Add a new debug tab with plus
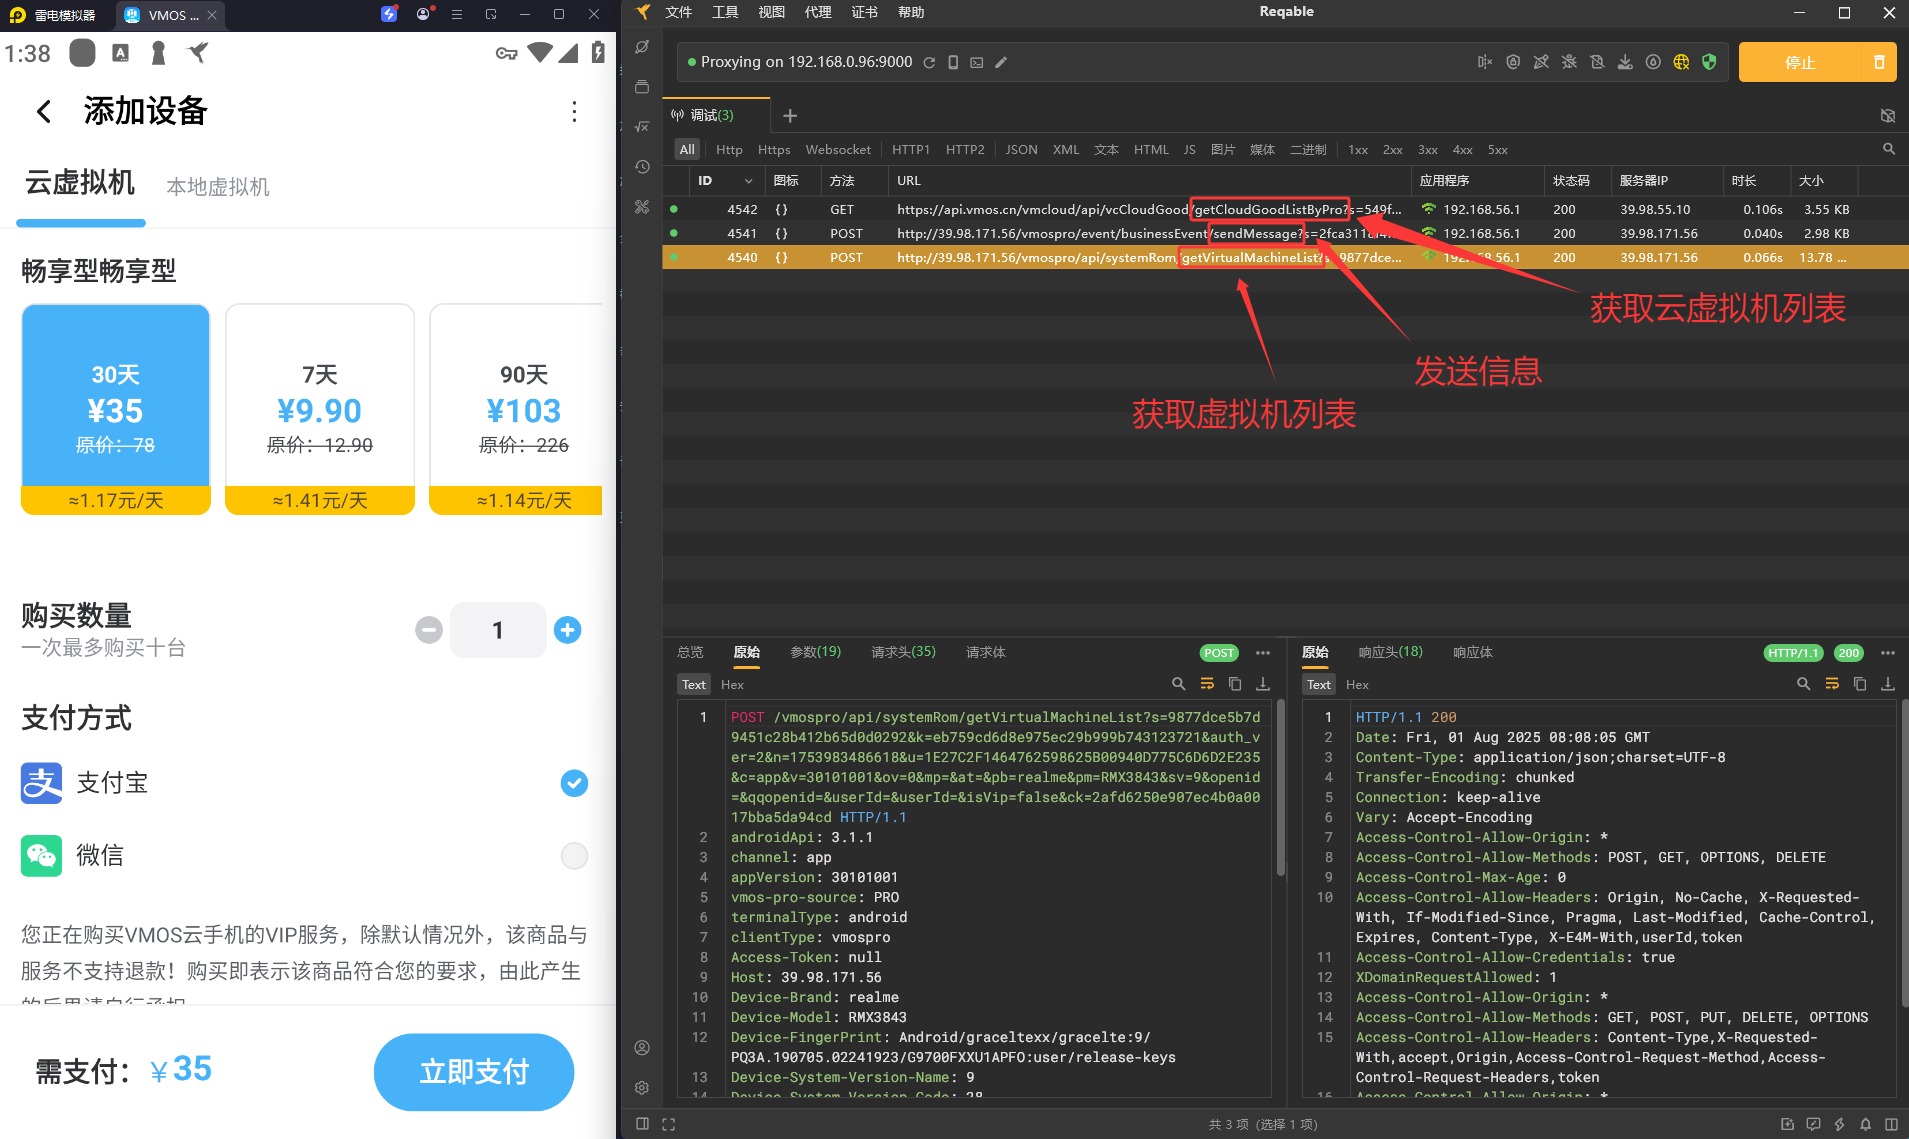The height and width of the screenshot is (1139, 1909). (x=790, y=116)
